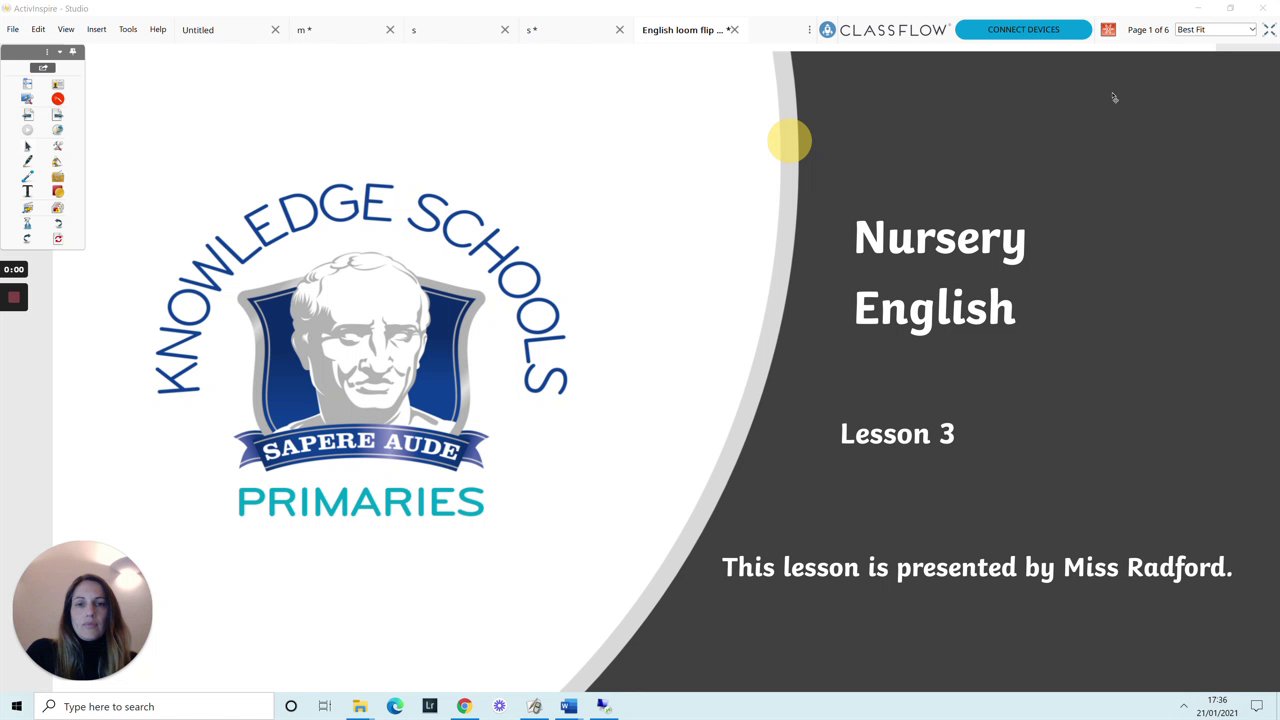The image size is (1280, 720).
Task: Open the View menu
Action: (x=66, y=29)
